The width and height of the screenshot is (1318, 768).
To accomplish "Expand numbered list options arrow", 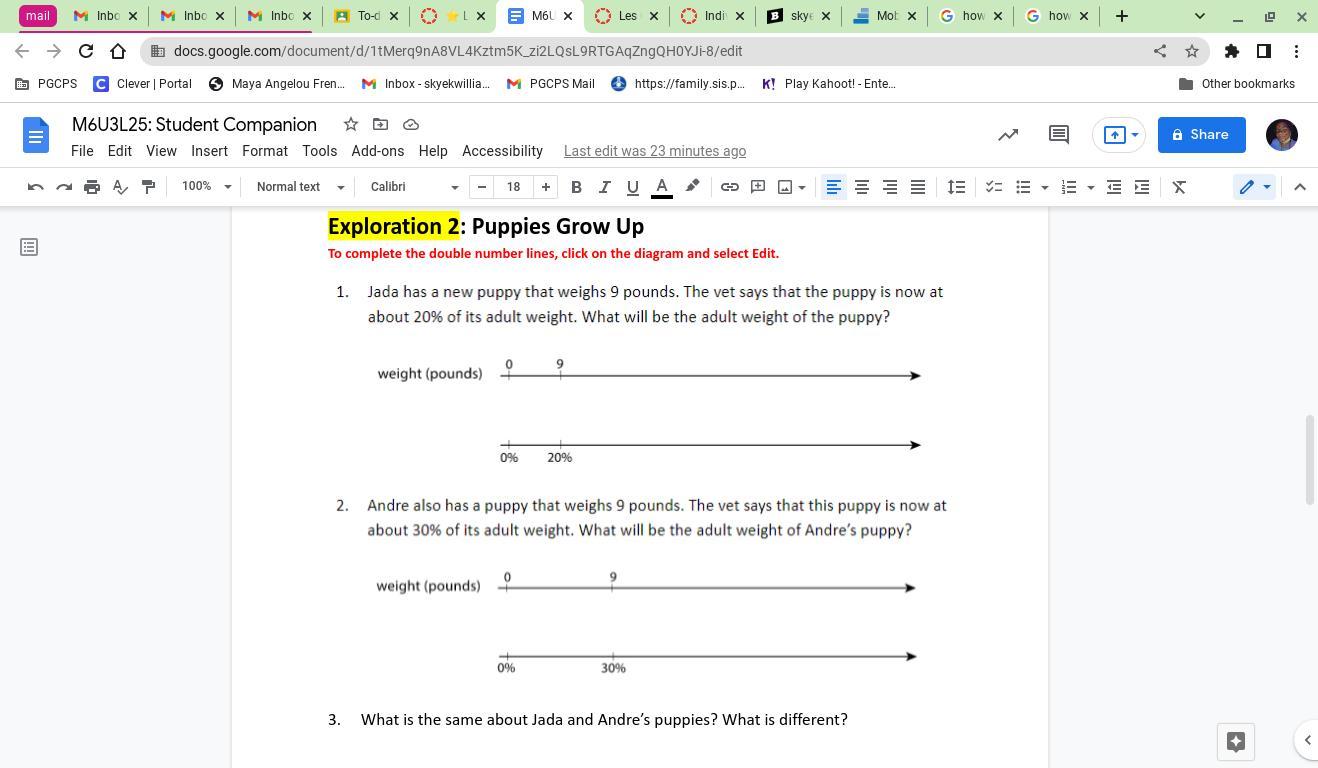I will pyautogui.click(x=1091, y=187).
